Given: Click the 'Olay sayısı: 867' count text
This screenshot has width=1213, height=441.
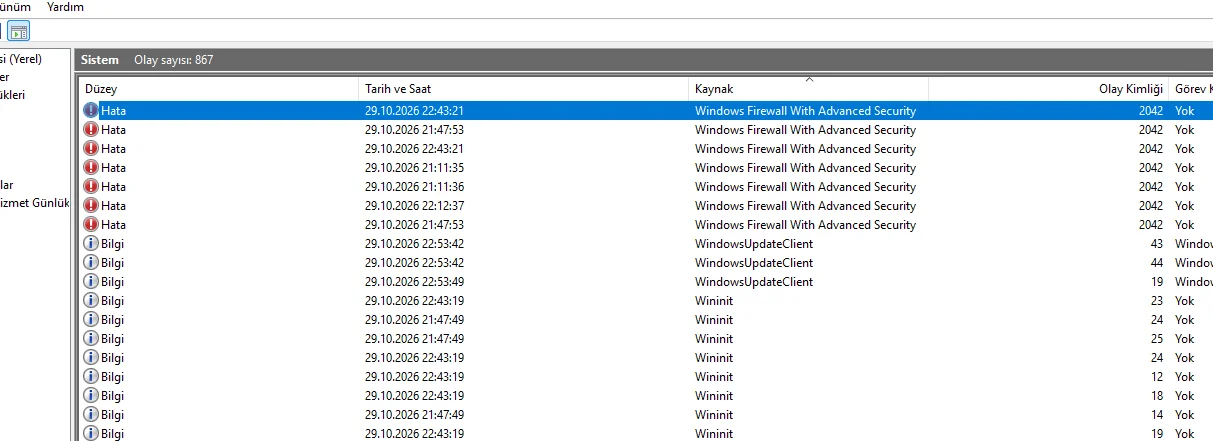Looking at the screenshot, I should pos(173,60).
